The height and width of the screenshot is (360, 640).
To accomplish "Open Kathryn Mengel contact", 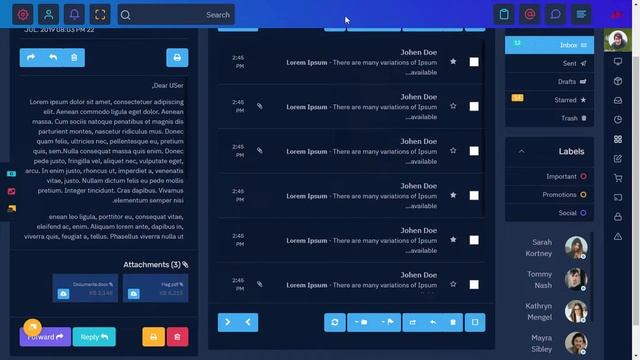I will tap(556, 311).
